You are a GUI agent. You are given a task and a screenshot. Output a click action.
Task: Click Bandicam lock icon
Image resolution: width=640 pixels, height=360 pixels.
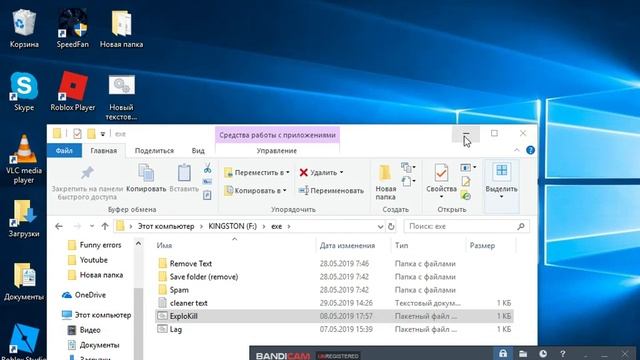[x=503, y=353]
